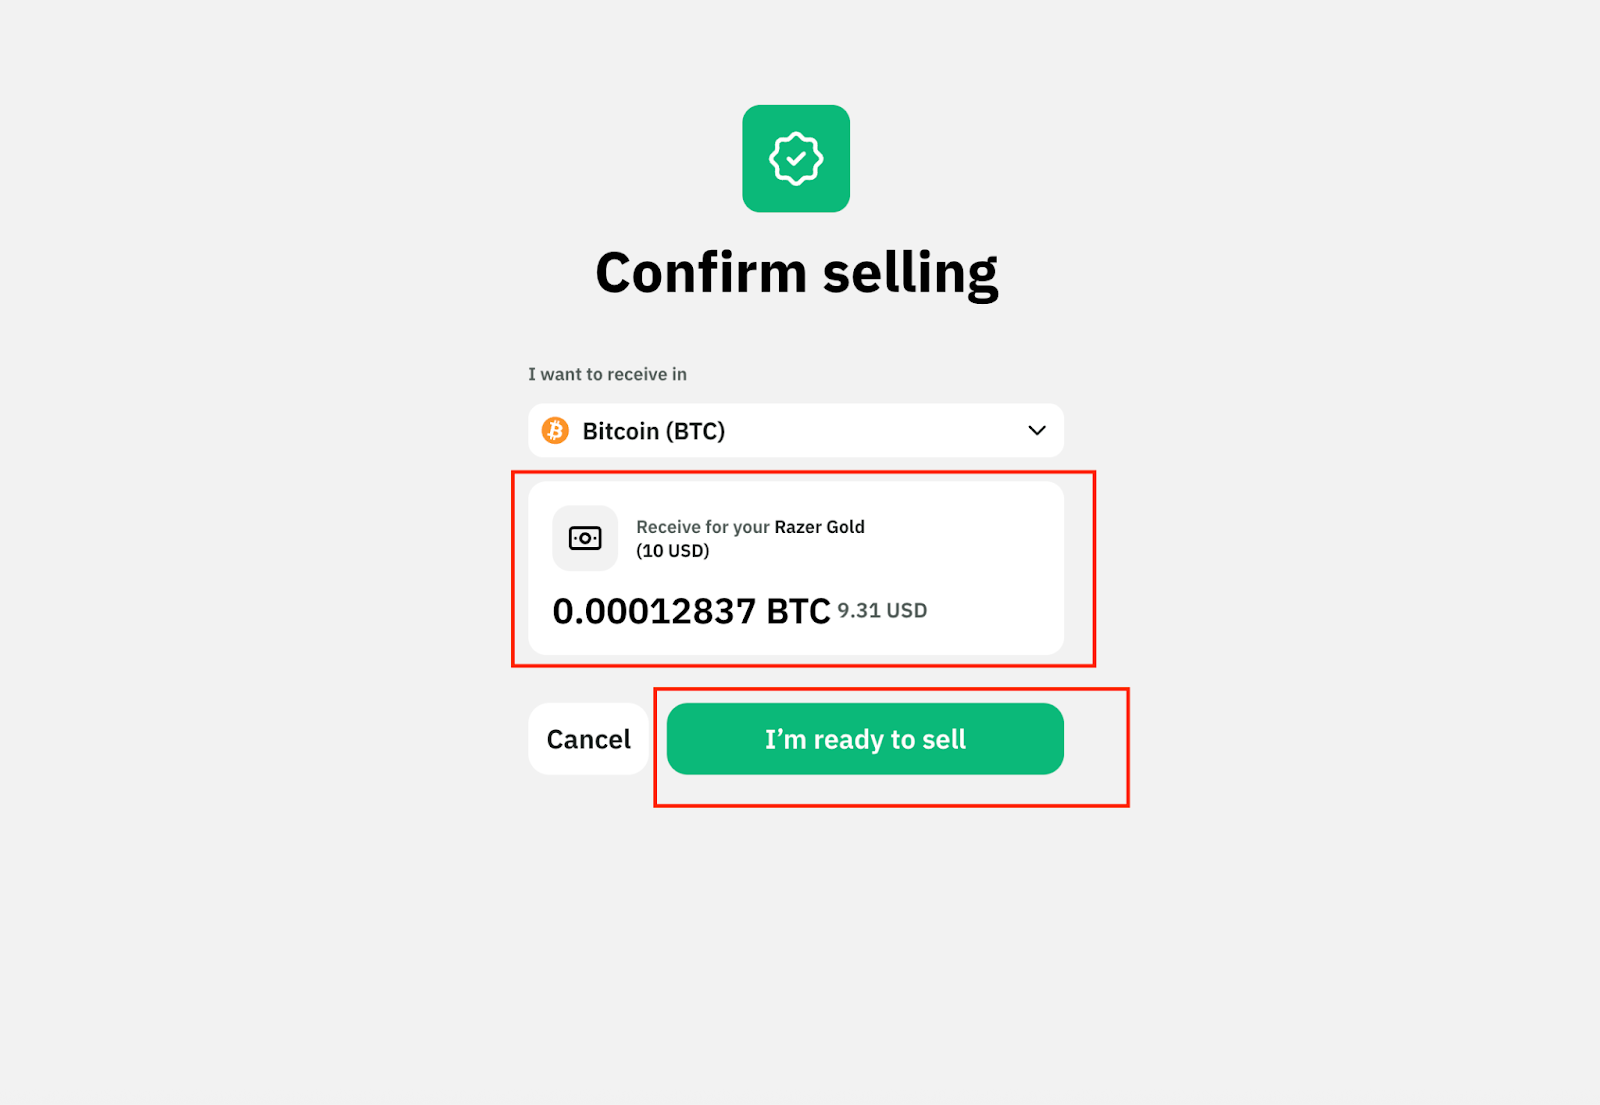Click the green verified checkmark badge
Screen dimensions: 1600x1105
coord(796,158)
